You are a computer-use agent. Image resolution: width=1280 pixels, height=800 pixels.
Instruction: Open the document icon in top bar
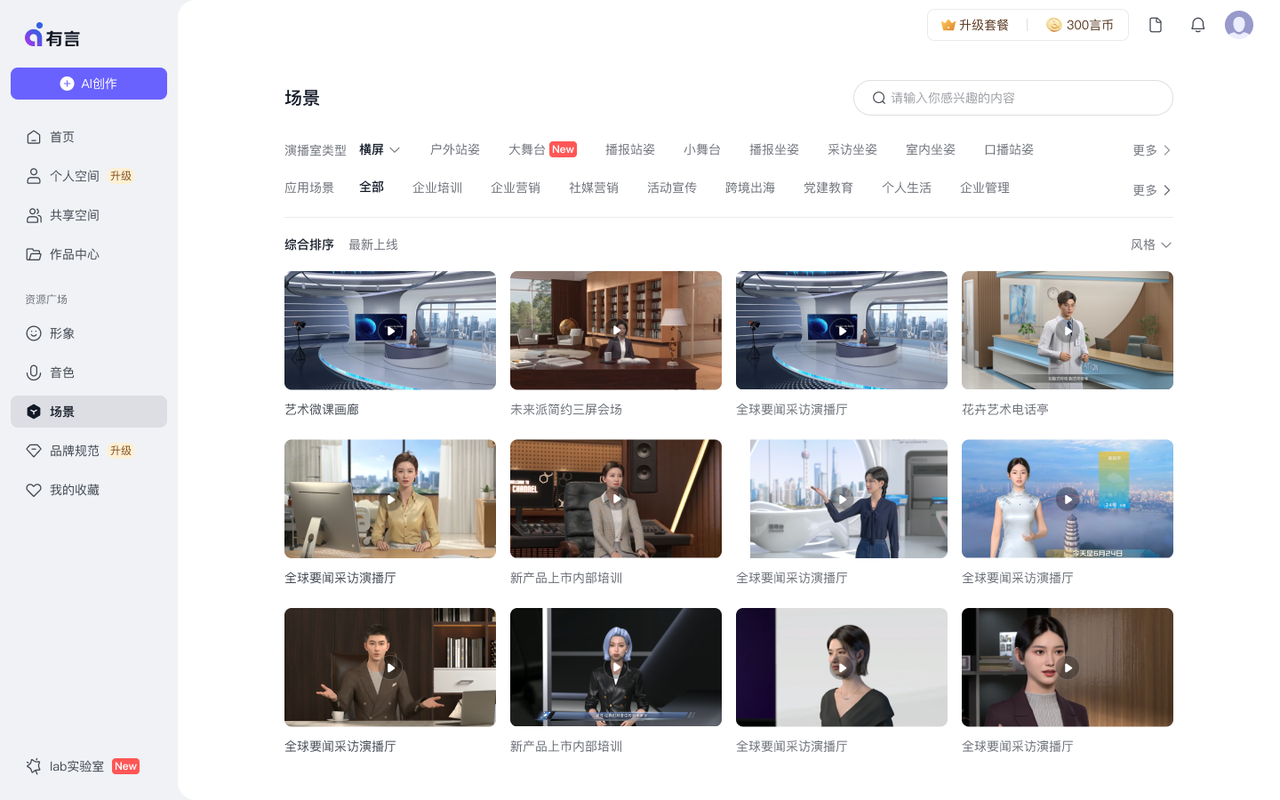pyautogui.click(x=1155, y=25)
